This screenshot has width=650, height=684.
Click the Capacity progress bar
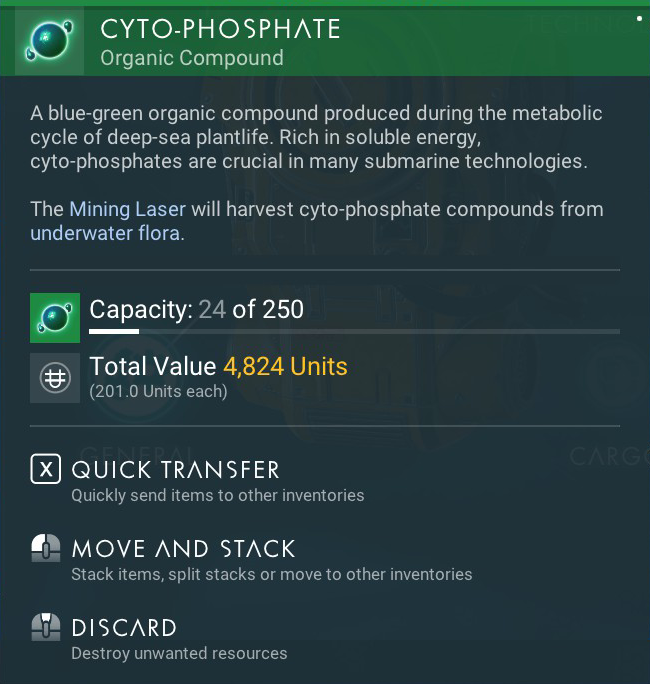(x=354, y=331)
